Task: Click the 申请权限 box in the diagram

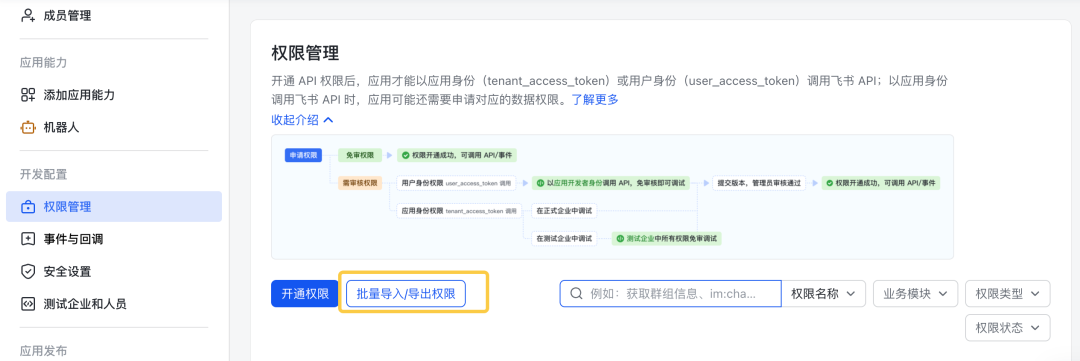Action: (304, 156)
